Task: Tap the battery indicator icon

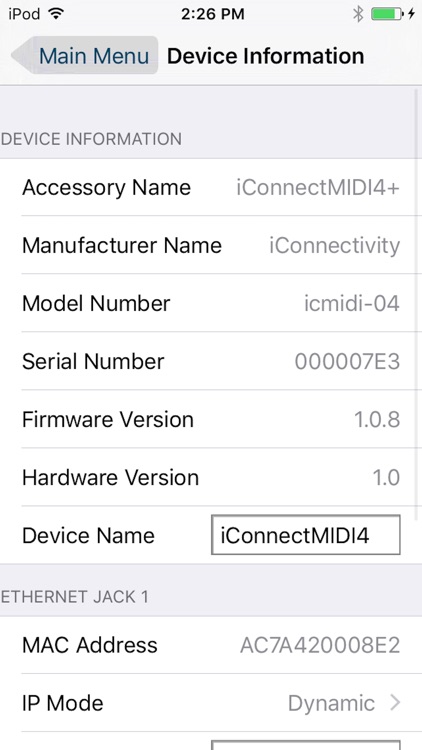Action: pyautogui.click(x=387, y=14)
